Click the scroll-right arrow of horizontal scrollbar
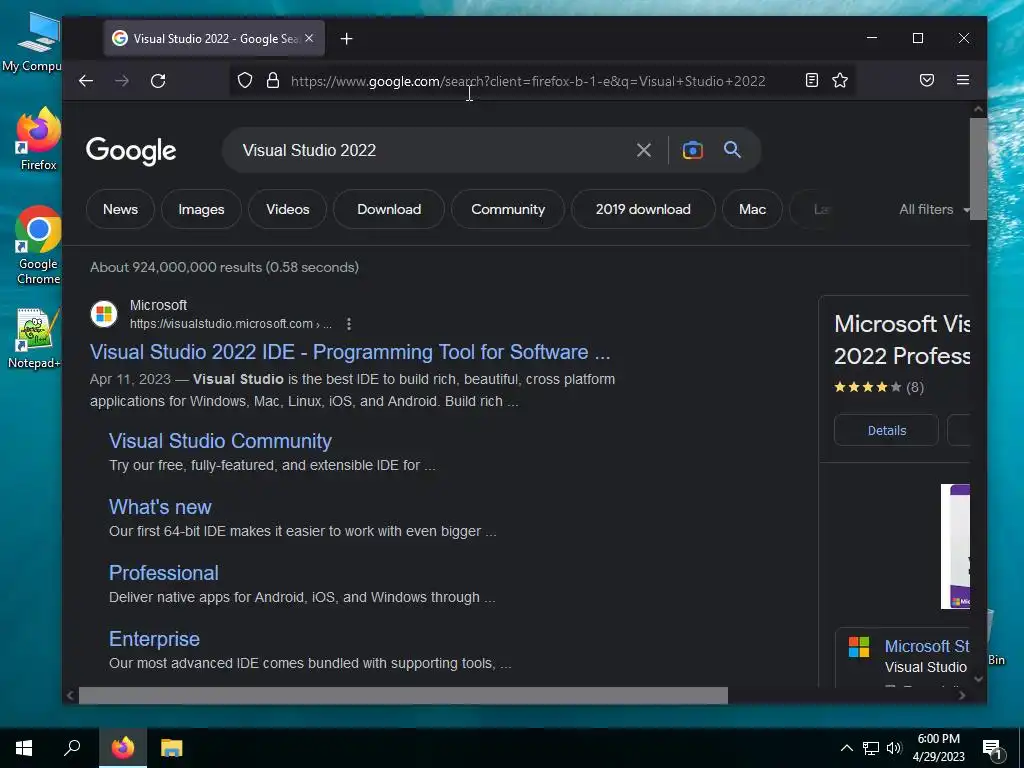 [961, 696]
